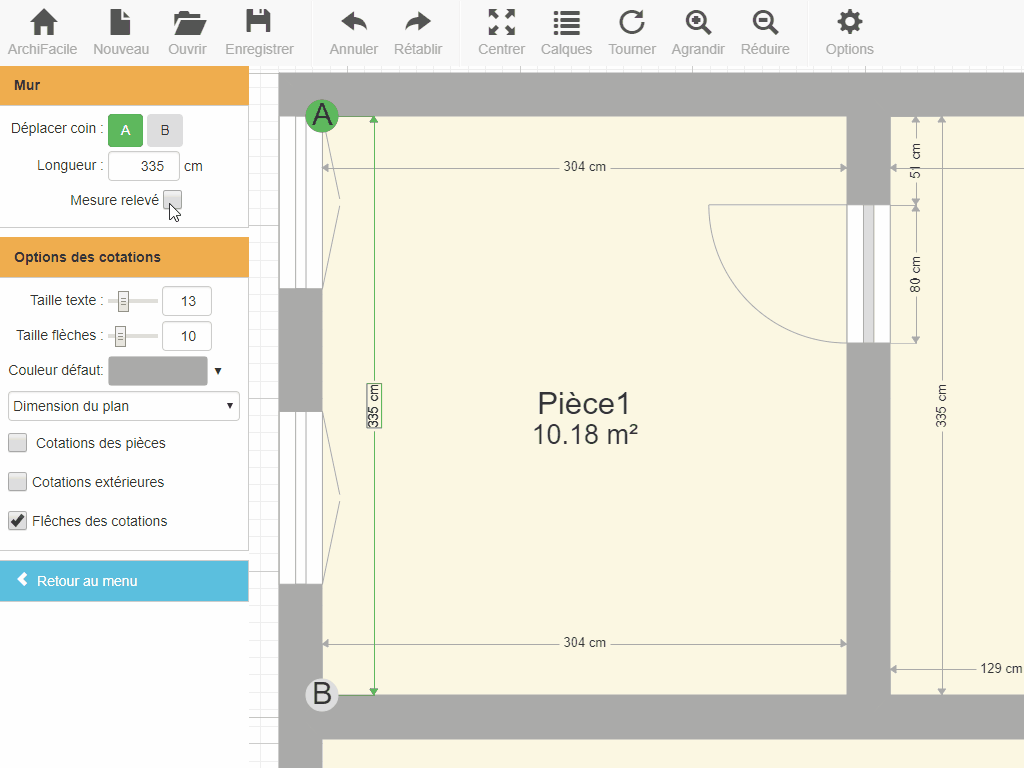Redo action with Rétablir

pos(418,32)
